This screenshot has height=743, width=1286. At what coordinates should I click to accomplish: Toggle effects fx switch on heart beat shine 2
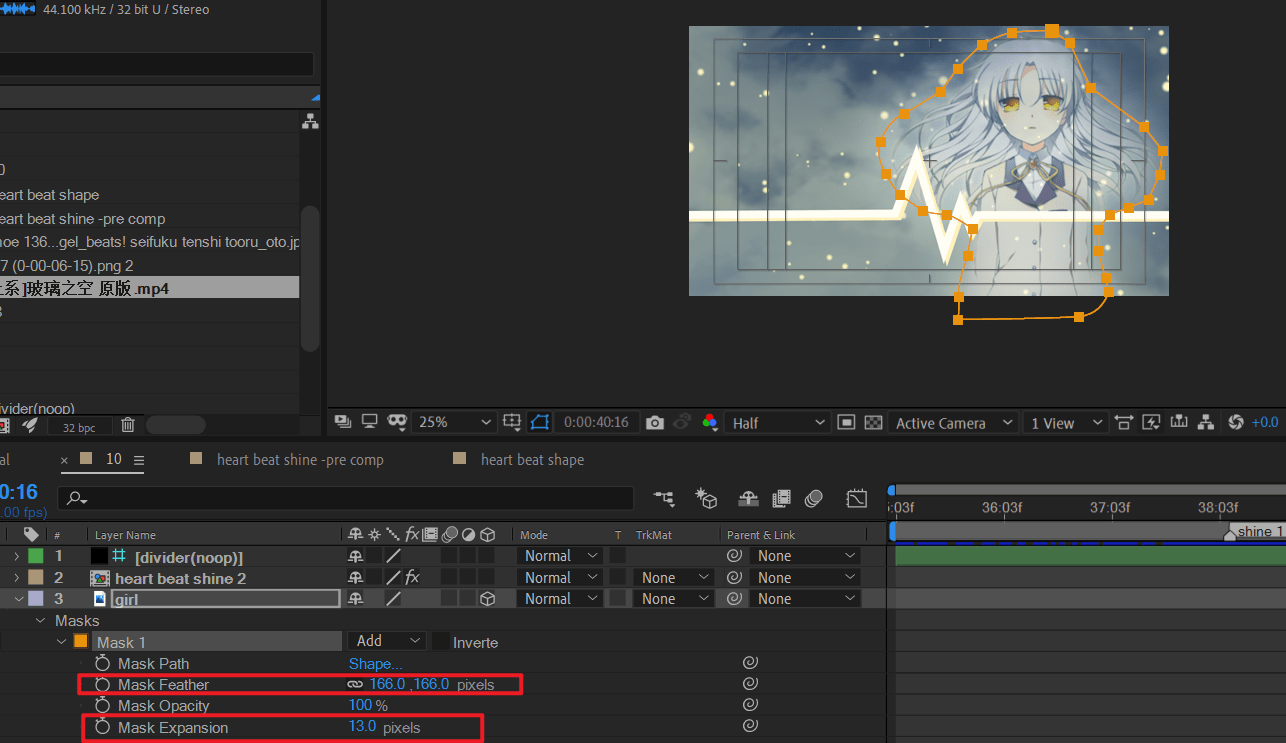(x=412, y=578)
